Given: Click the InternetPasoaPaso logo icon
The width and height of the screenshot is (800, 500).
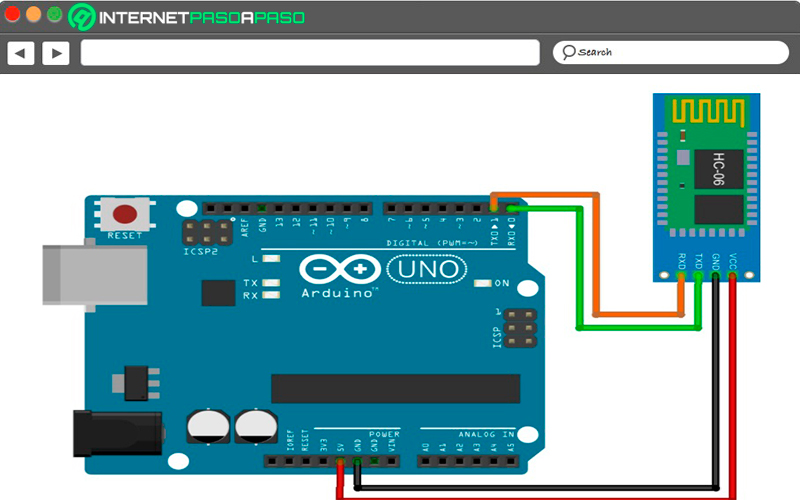Looking at the screenshot, I should coord(82,17).
